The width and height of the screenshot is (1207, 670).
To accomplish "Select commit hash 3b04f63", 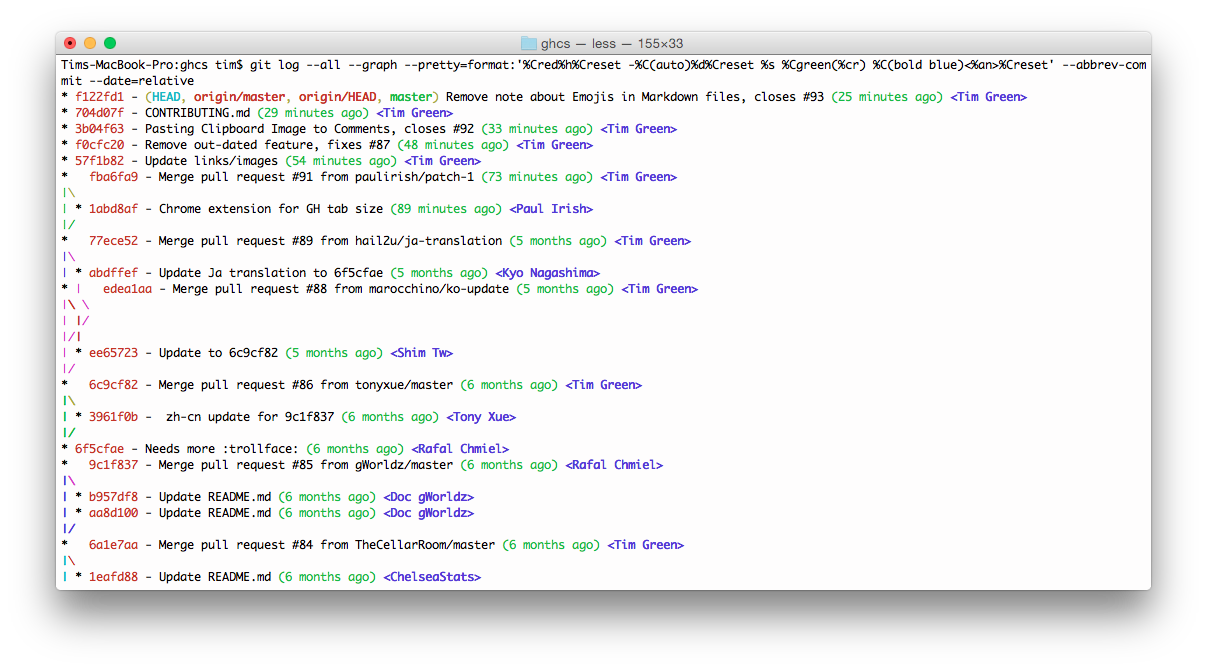I will [x=99, y=129].
